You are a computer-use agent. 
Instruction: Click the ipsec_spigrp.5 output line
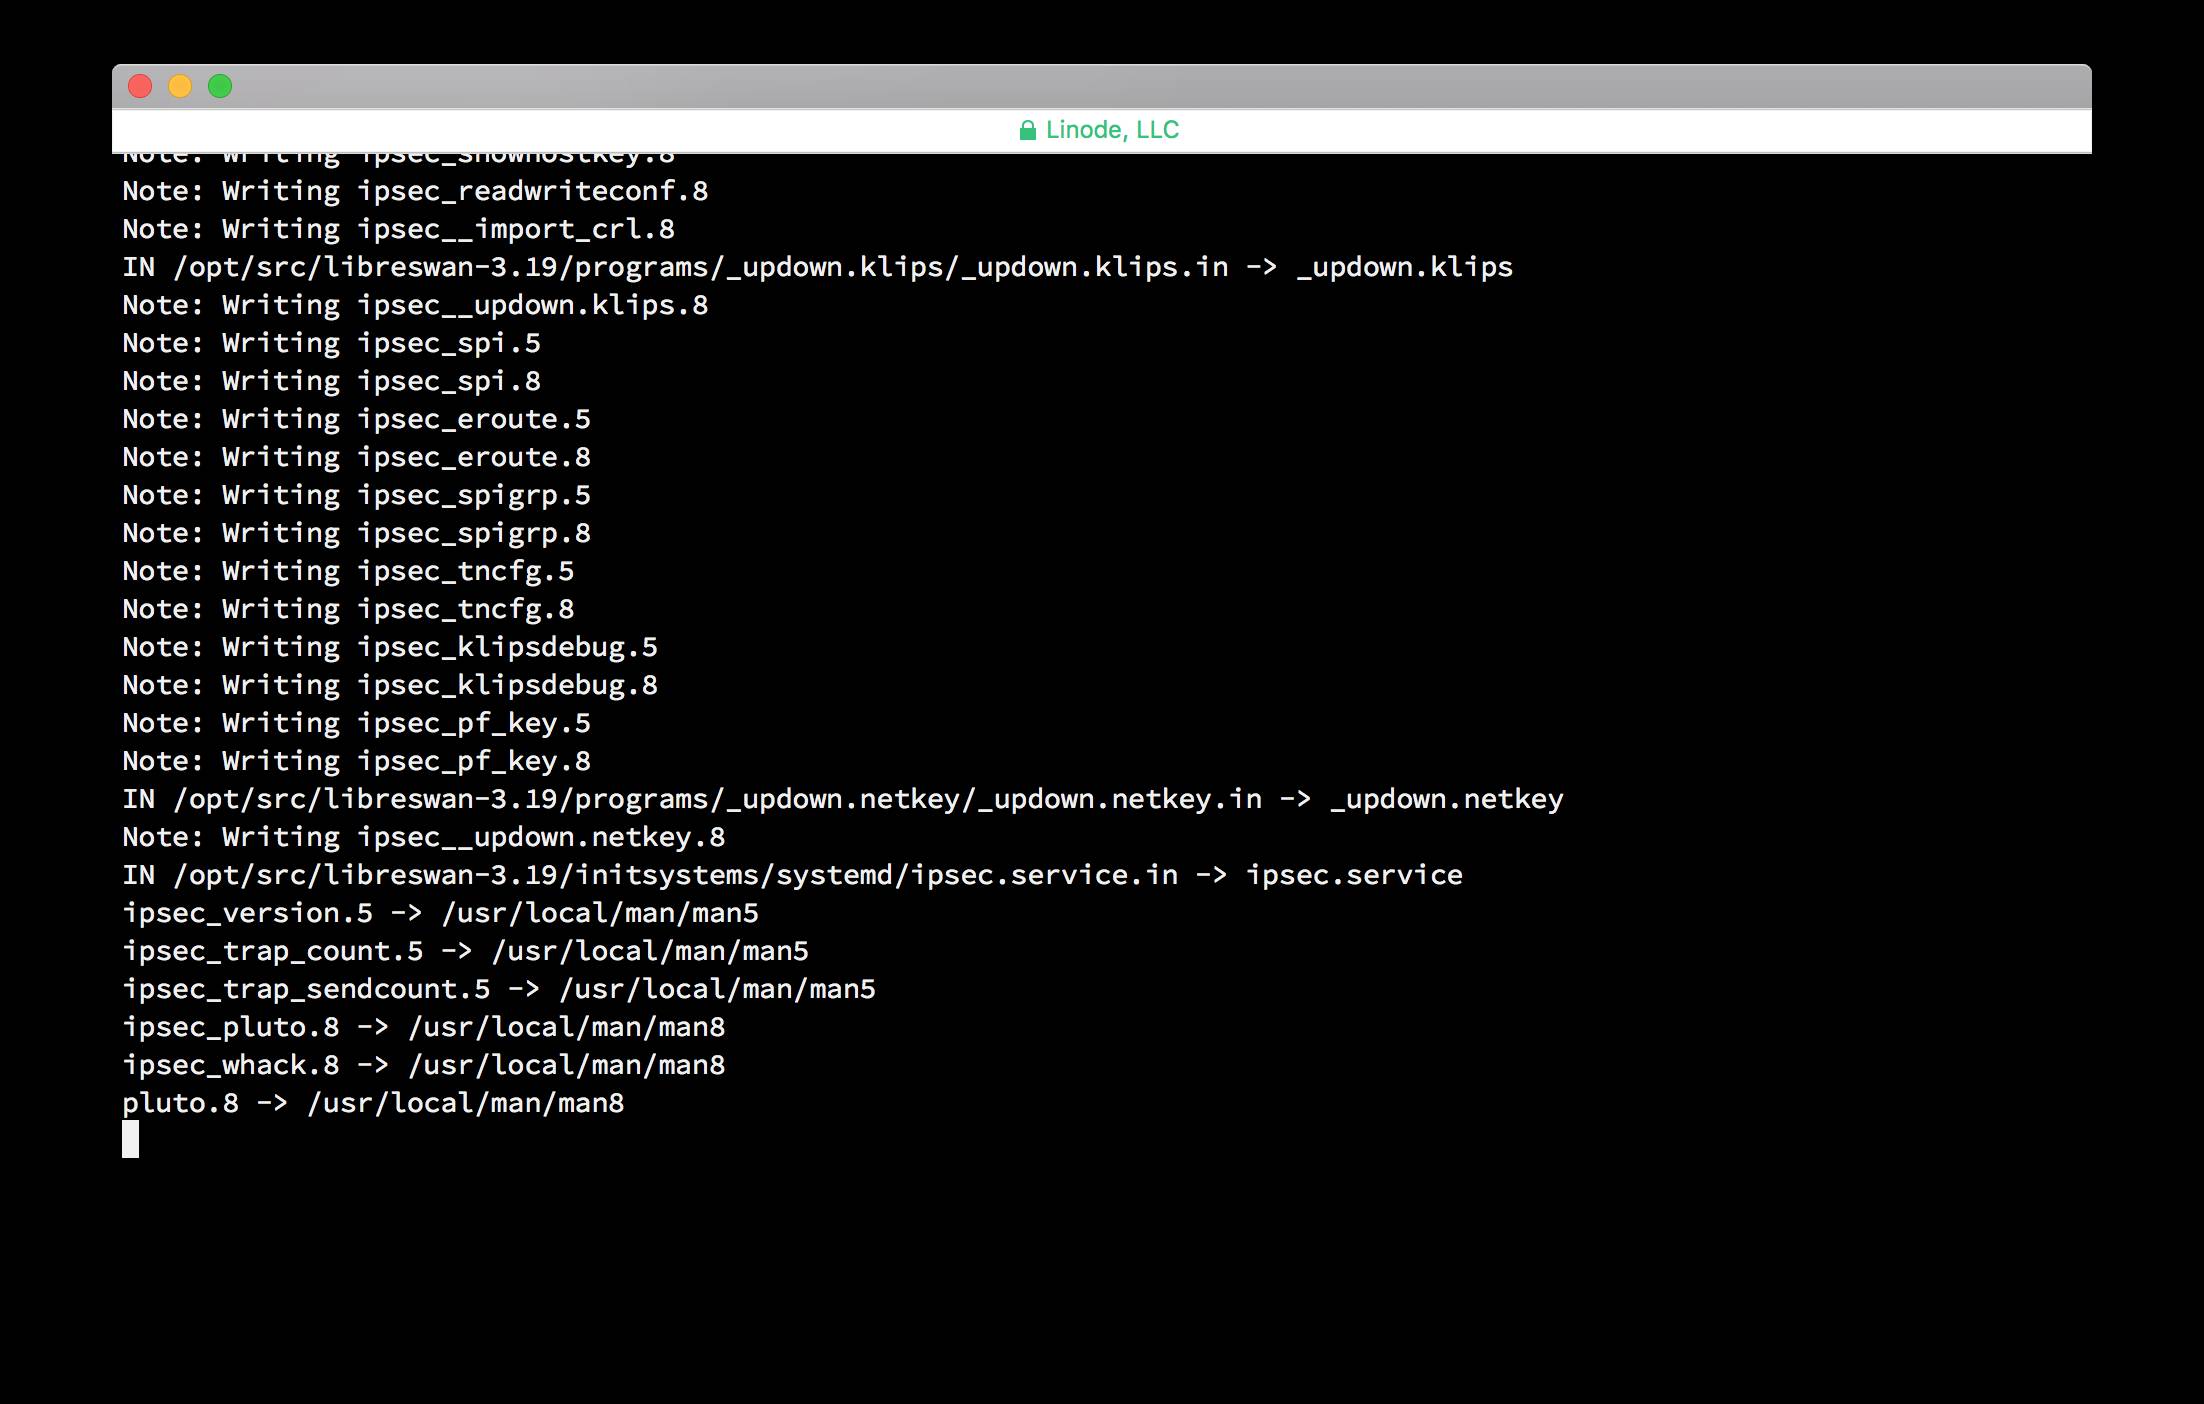click(x=356, y=495)
